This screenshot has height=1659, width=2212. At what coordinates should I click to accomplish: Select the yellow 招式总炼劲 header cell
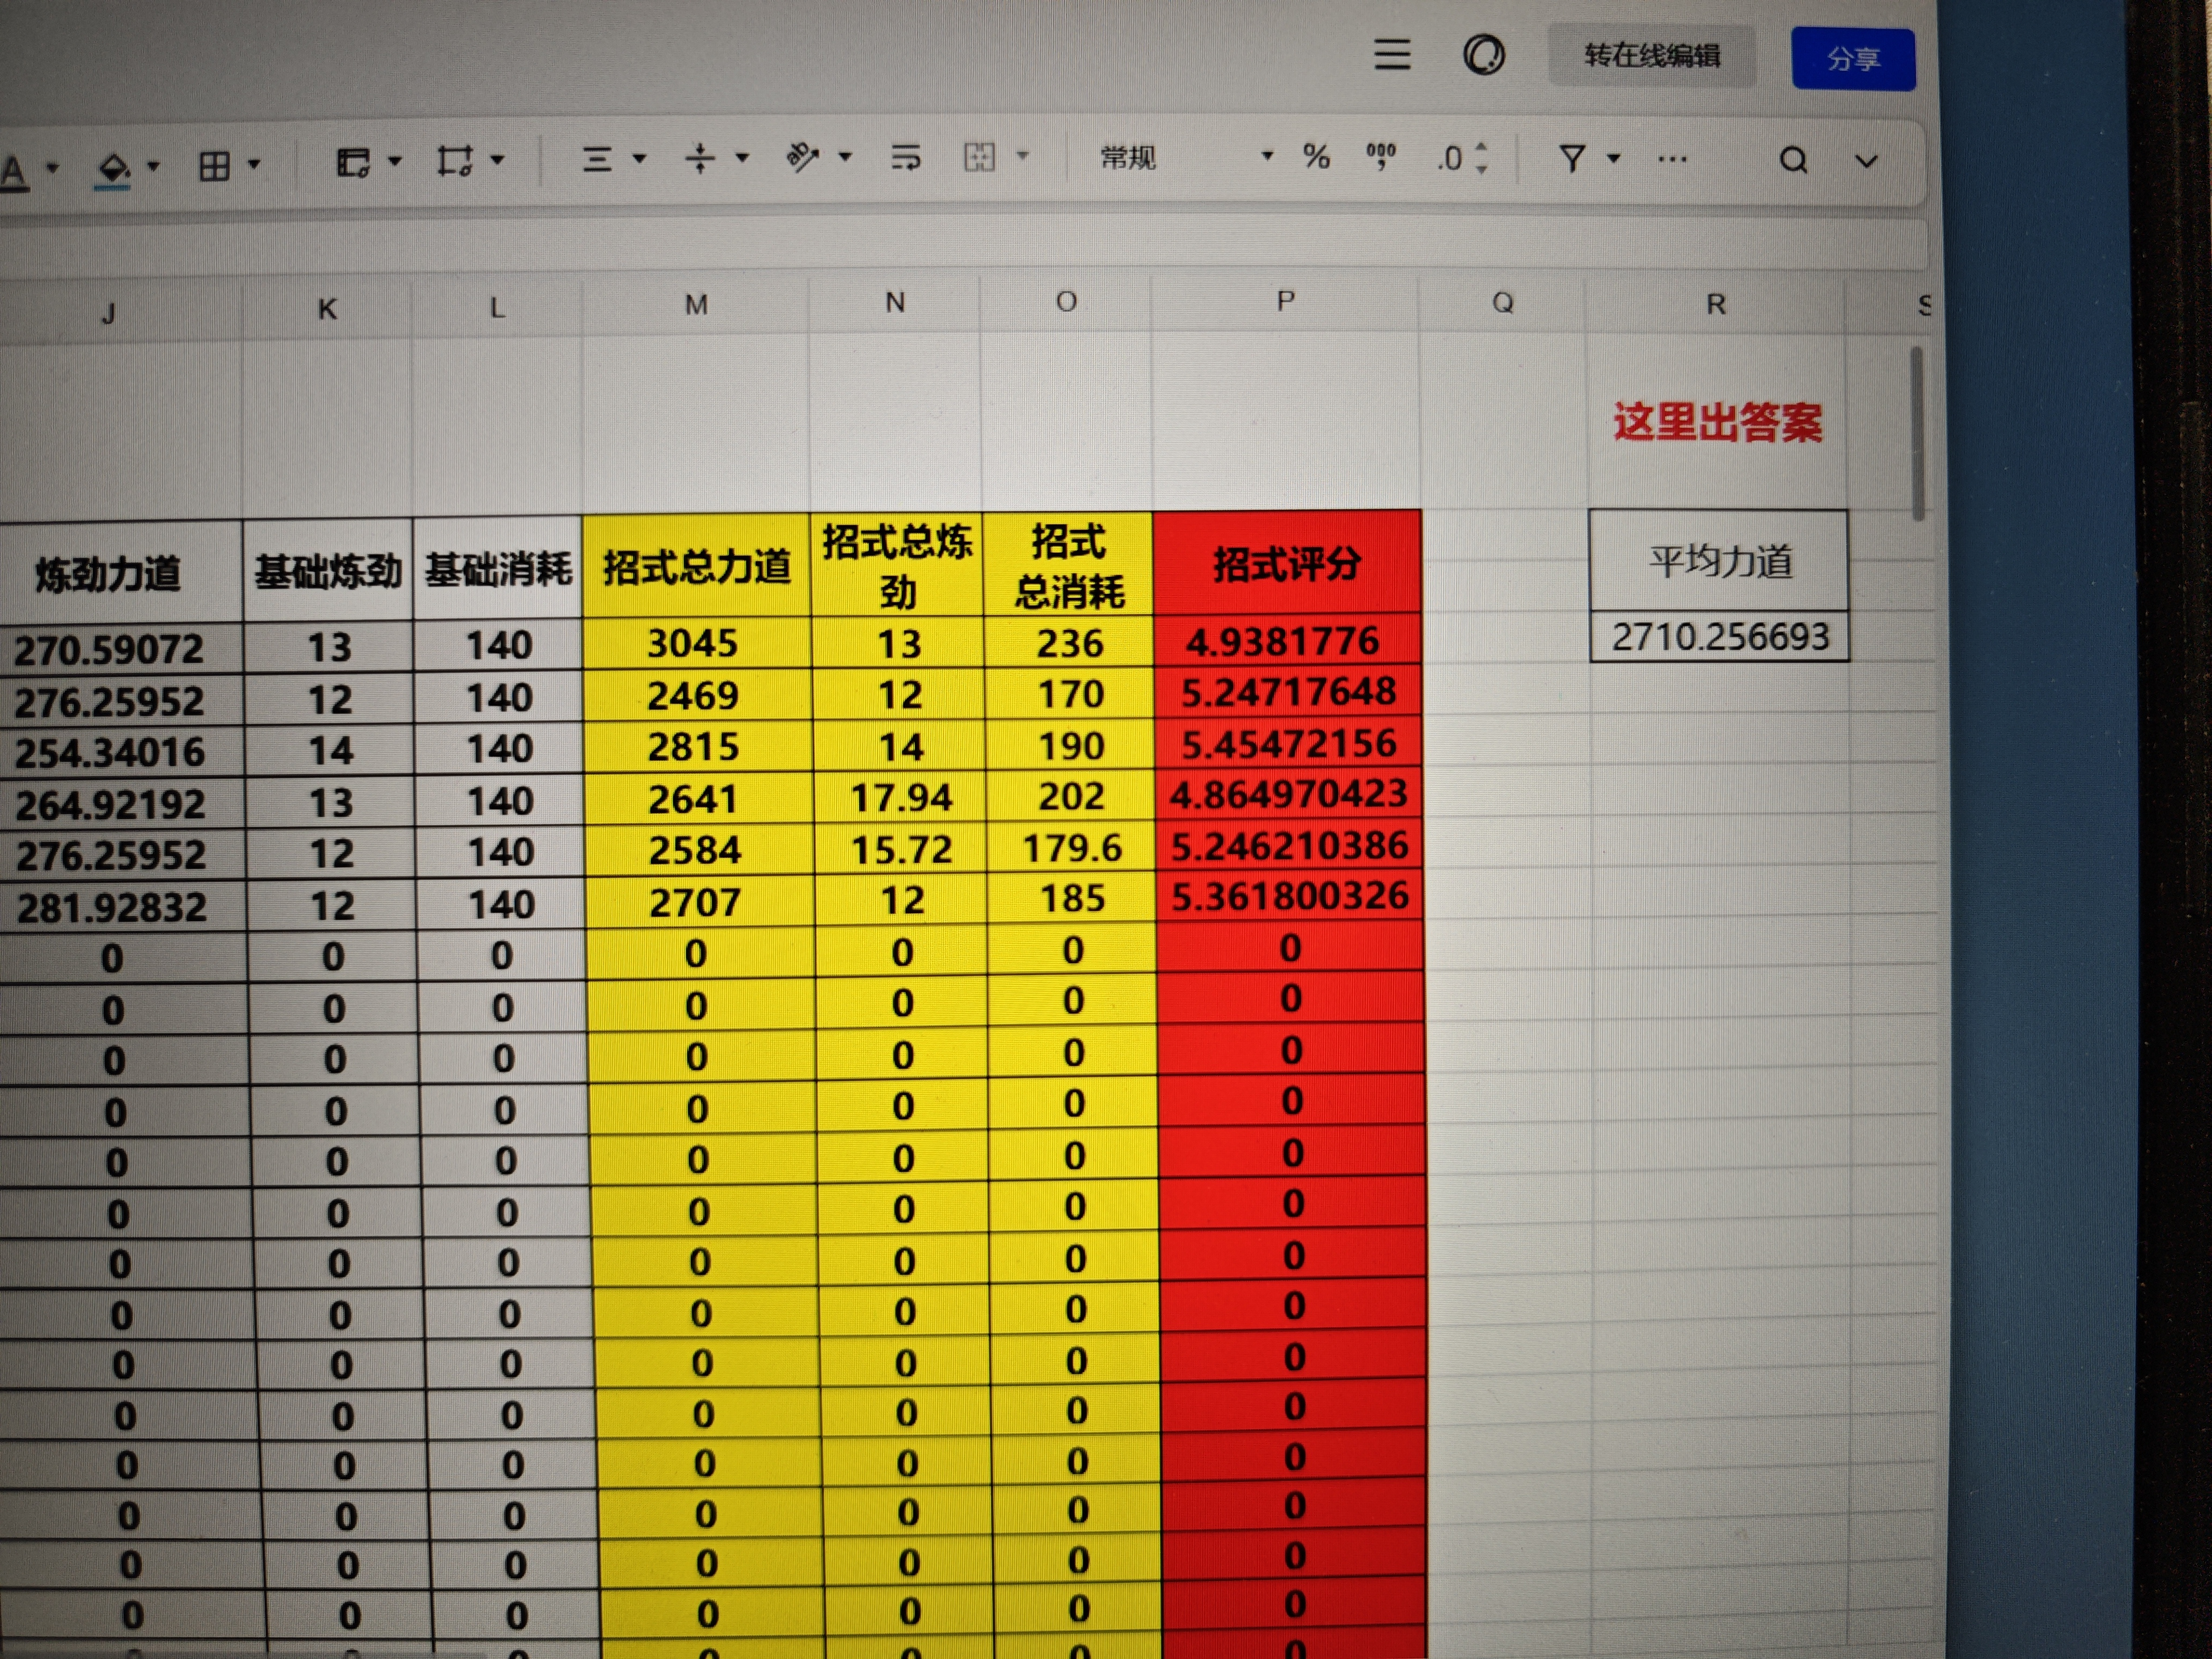click(897, 565)
